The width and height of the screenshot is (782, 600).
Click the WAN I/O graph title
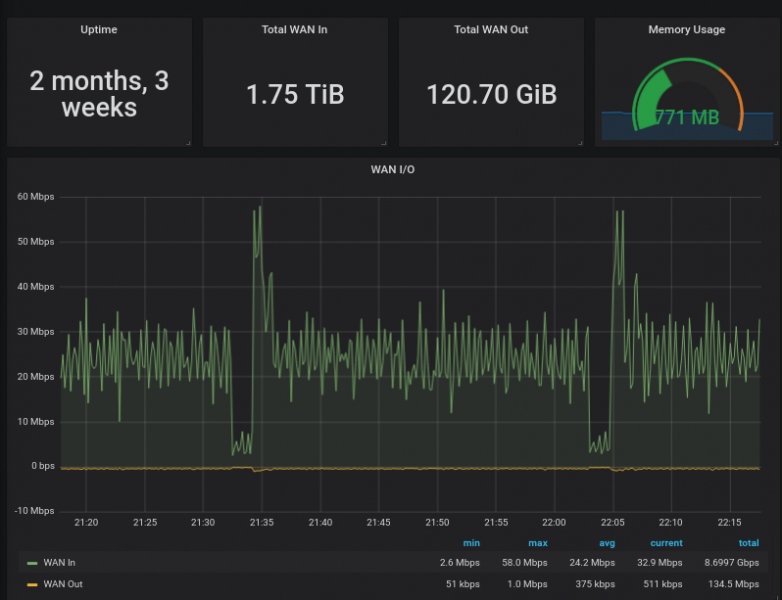coord(392,170)
